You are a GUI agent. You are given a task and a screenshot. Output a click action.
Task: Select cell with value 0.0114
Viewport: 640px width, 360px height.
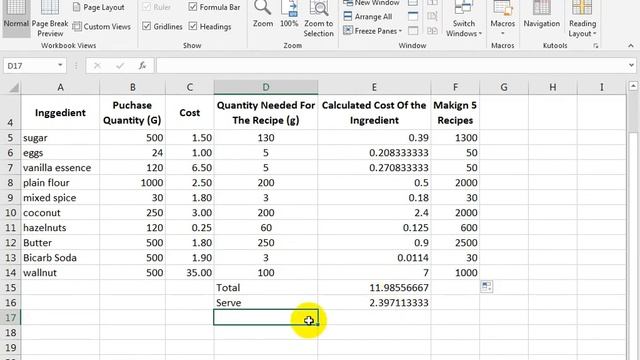coord(374,258)
